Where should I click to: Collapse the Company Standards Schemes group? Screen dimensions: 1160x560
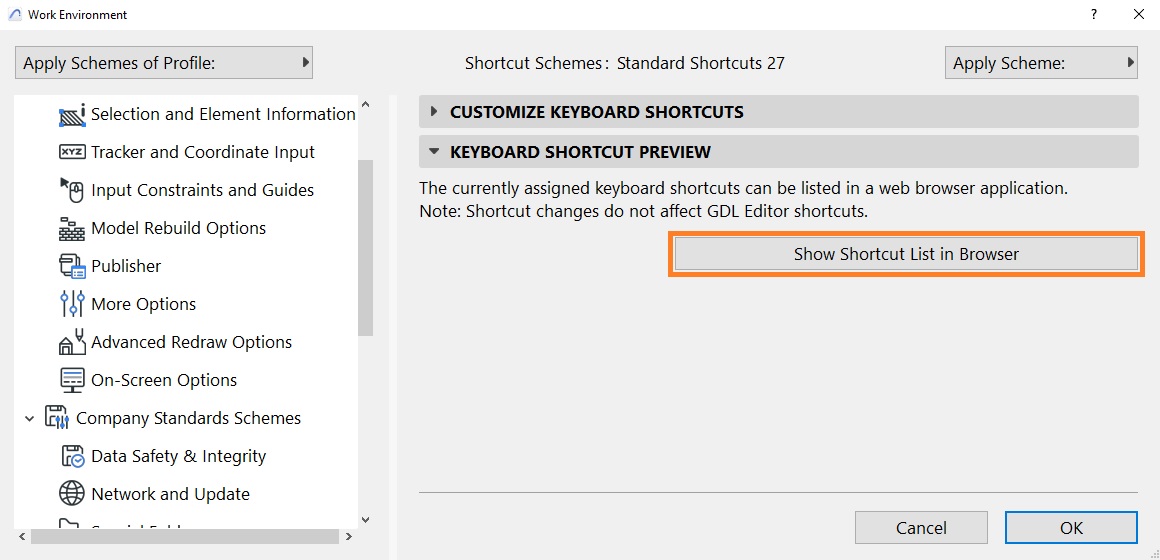coord(29,419)
